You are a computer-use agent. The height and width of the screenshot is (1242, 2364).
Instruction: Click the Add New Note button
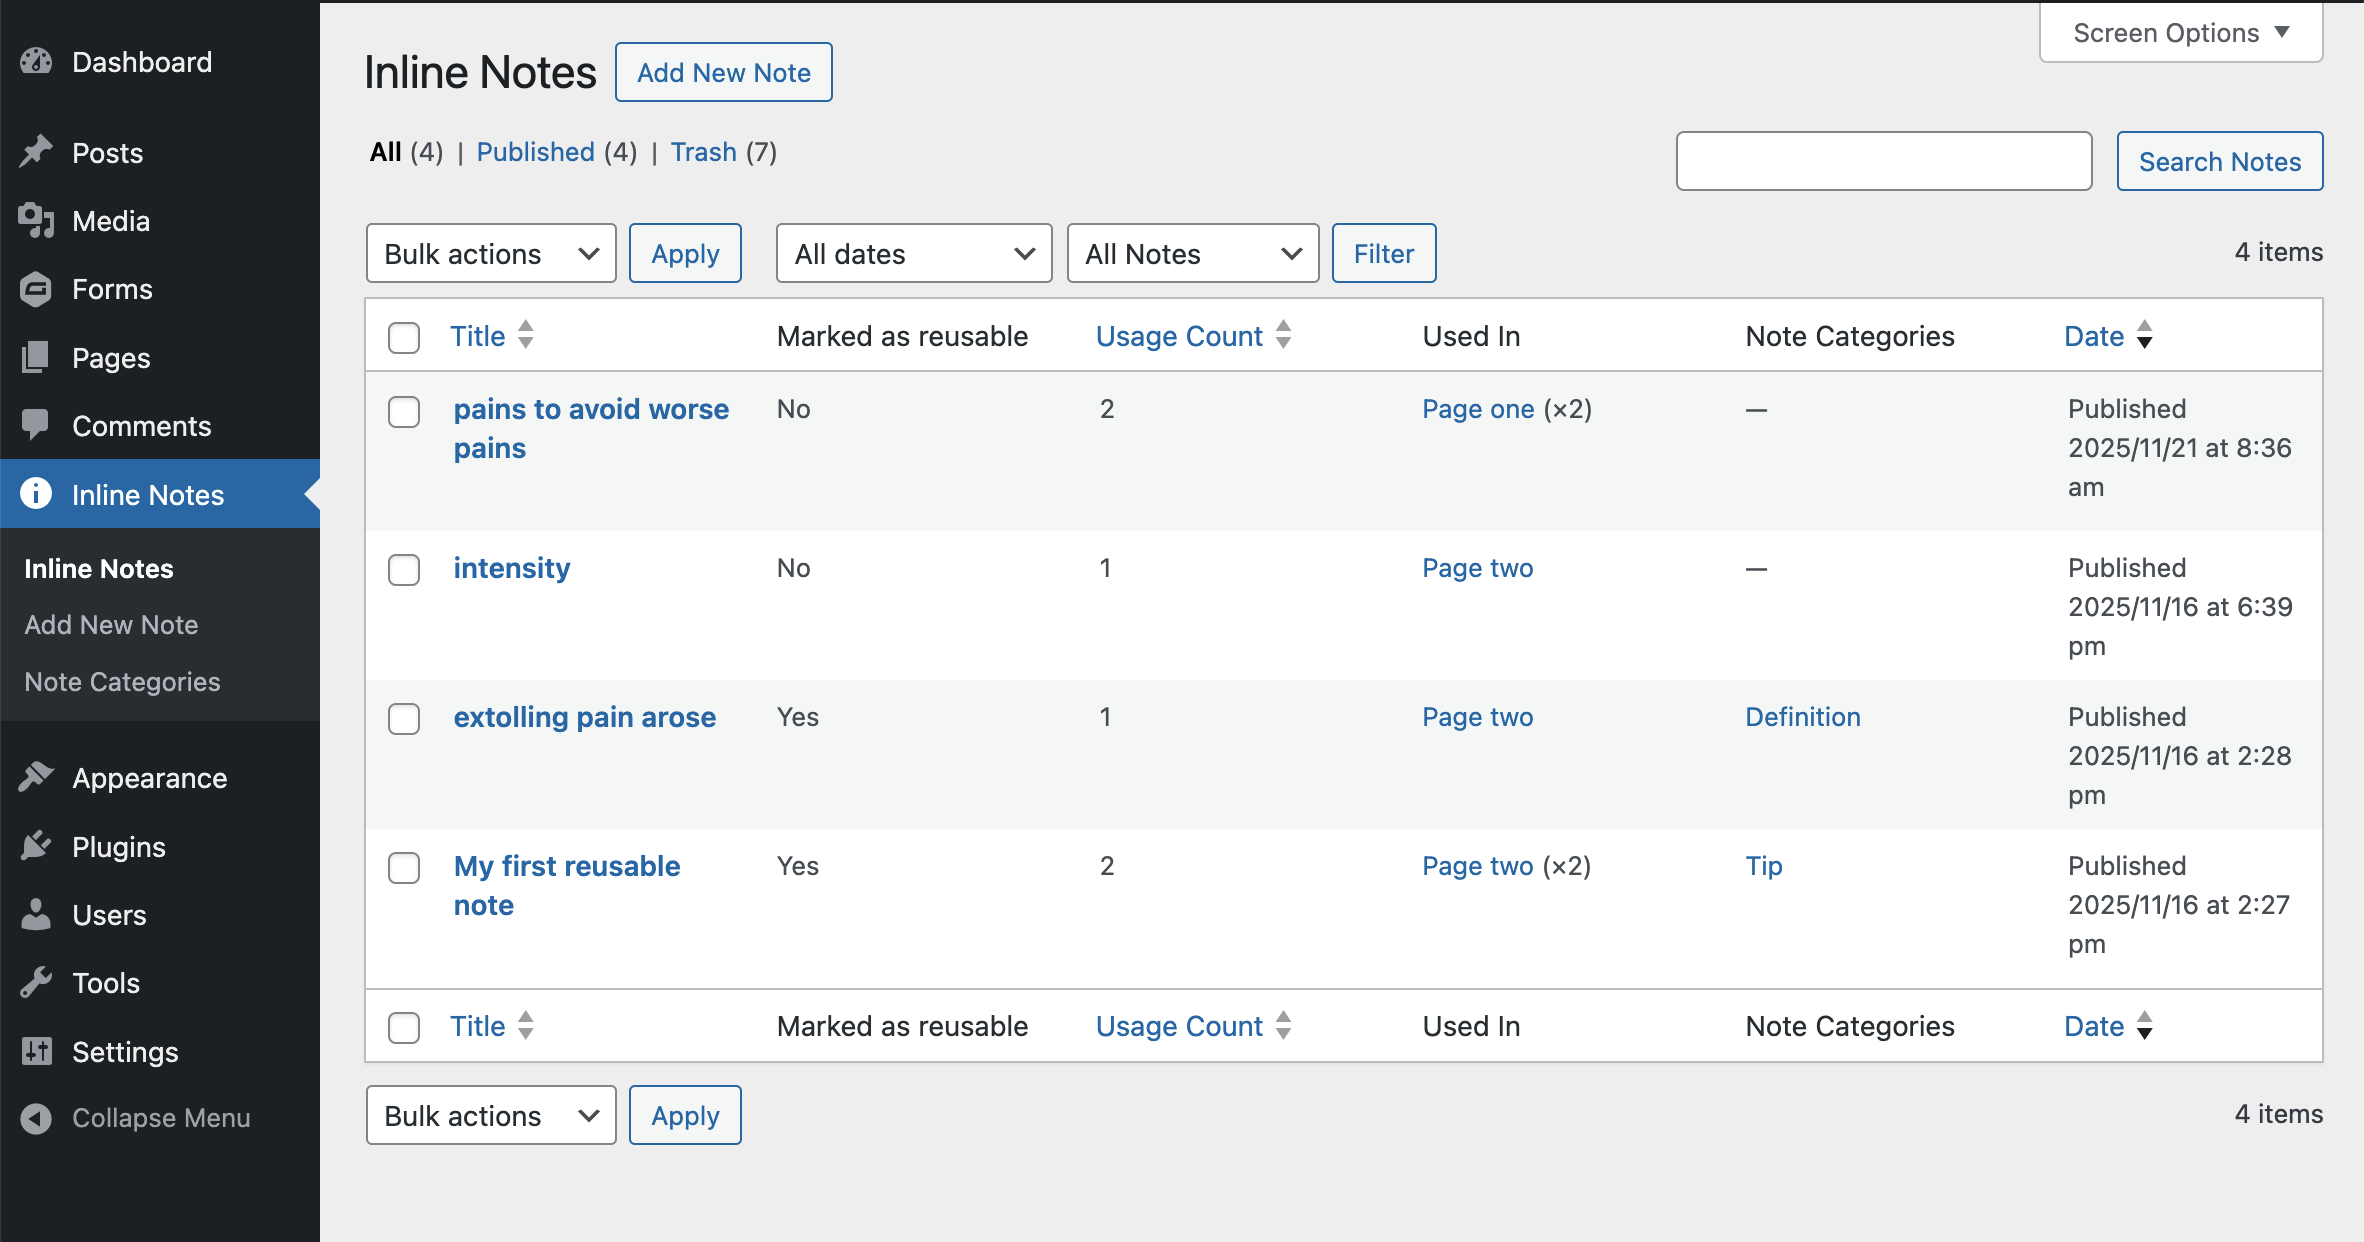pyautogui.click(x=723, y=71)
